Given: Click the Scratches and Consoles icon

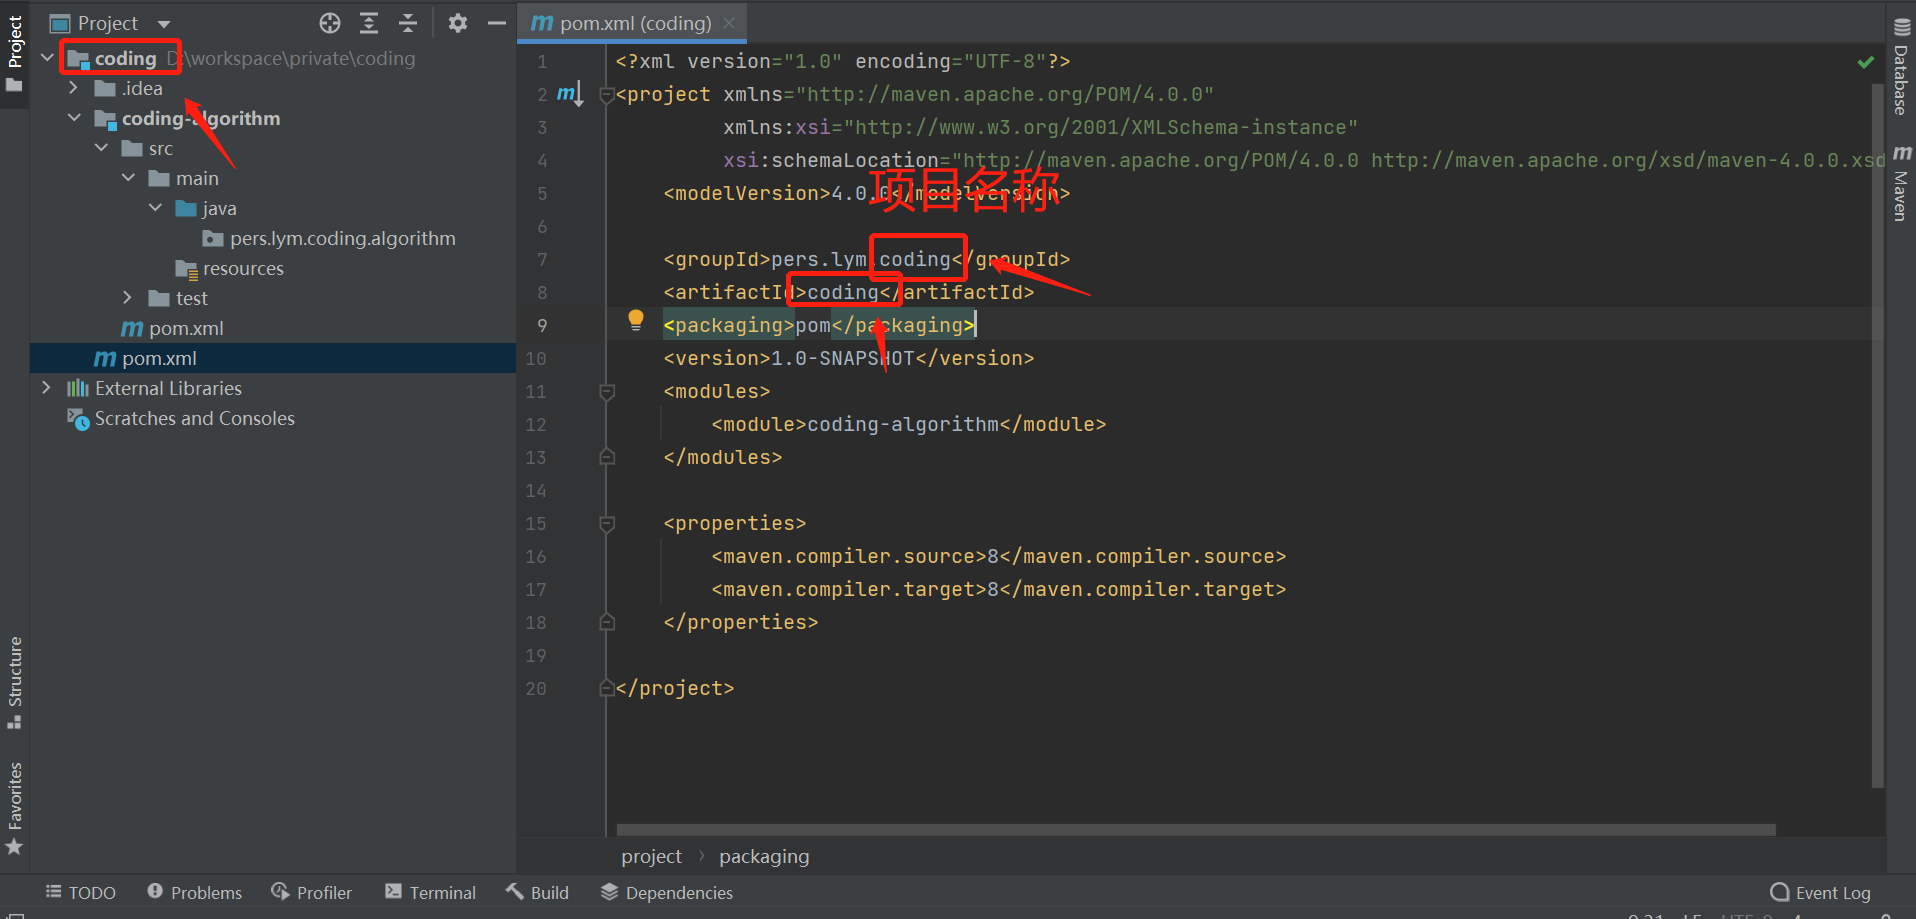Looking at the screenshot, I should [78, 418].
